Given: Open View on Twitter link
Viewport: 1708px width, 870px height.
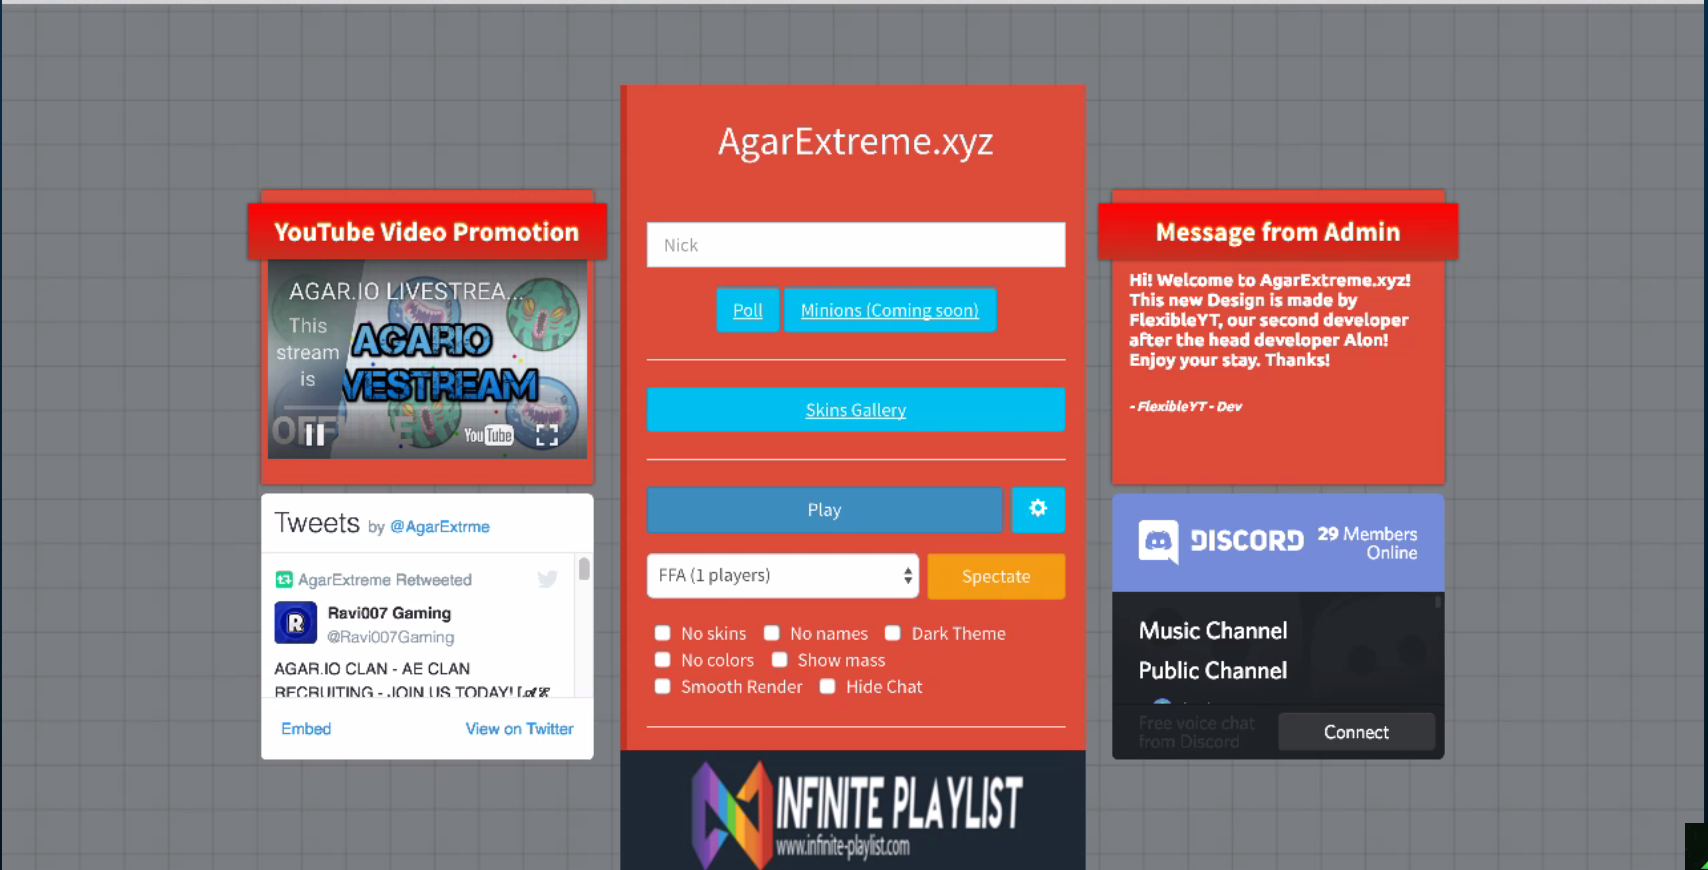Looking at the screenshot, I should coord(519,729).
